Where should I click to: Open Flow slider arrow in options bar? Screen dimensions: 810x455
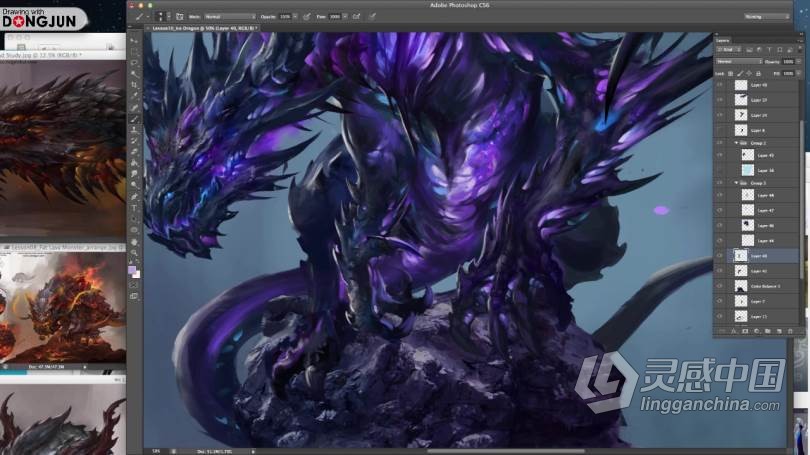tap(345, 17)
